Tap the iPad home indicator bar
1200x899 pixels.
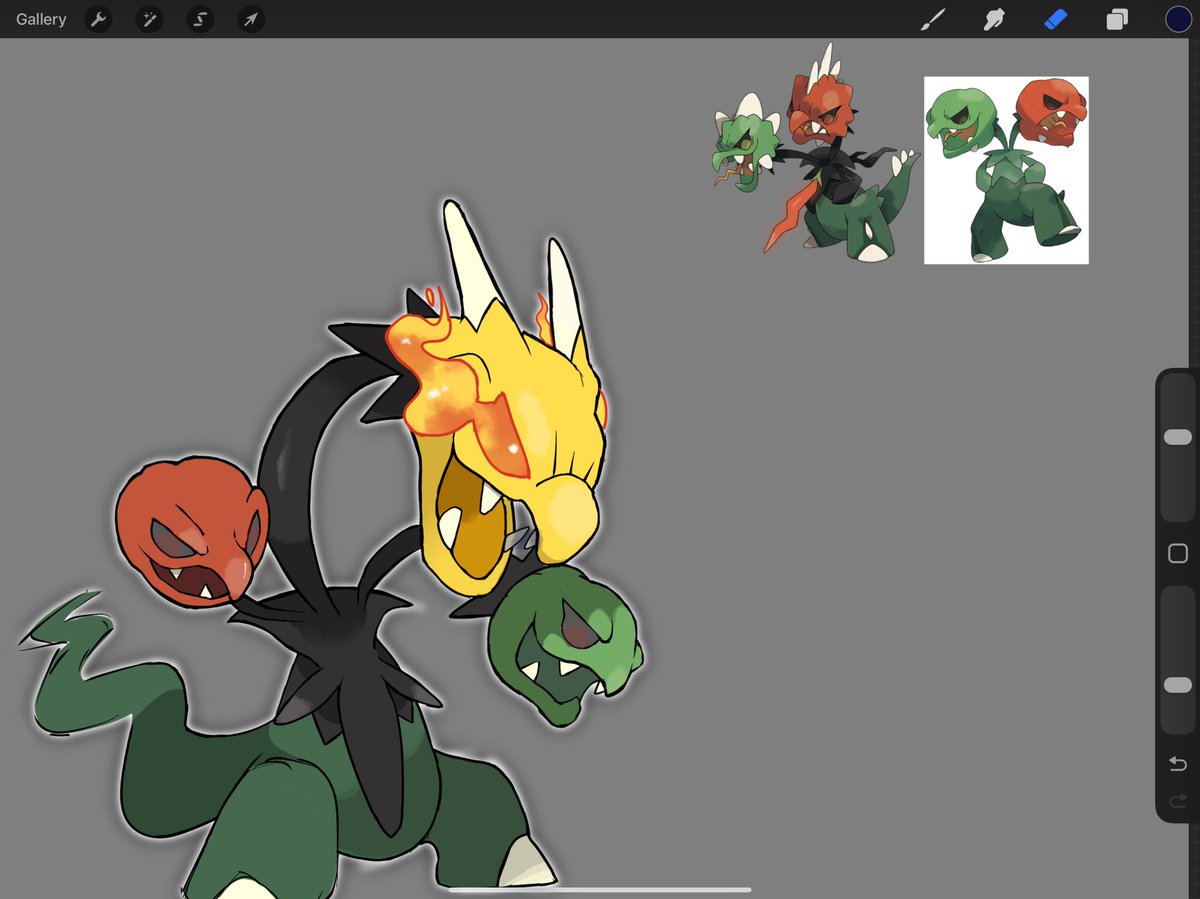coord(600,889)
